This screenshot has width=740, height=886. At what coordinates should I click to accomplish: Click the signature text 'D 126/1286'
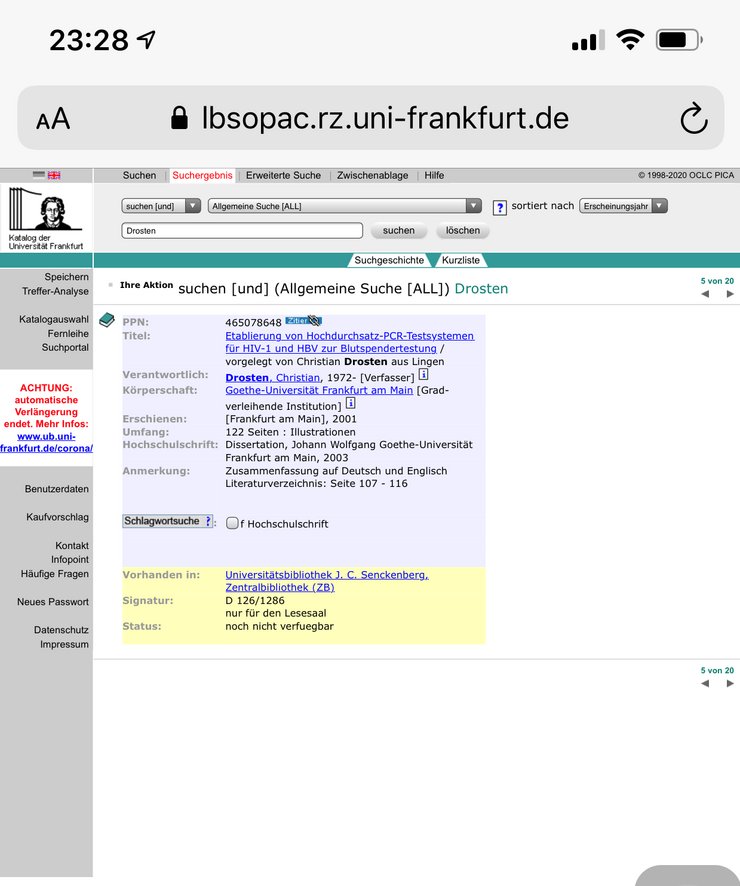[255, 600]
